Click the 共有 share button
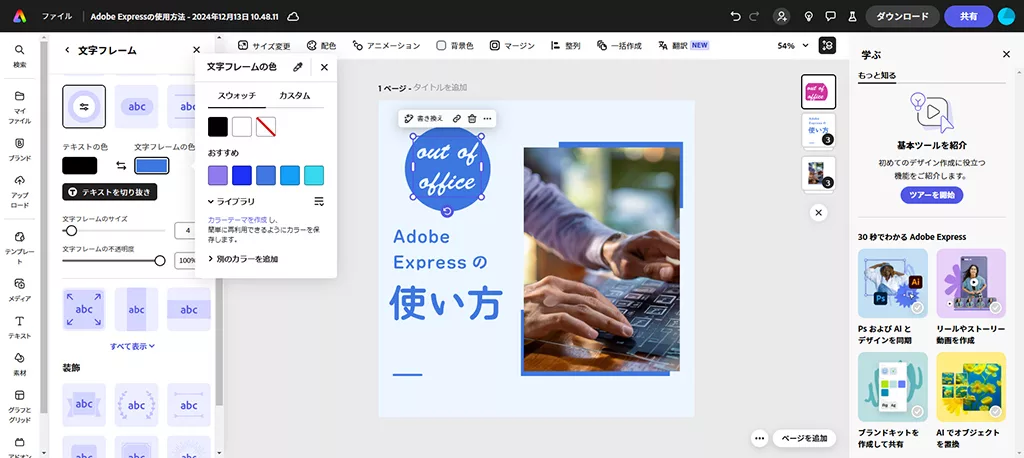Screen dimensions: 1024x458 (968, 16)
